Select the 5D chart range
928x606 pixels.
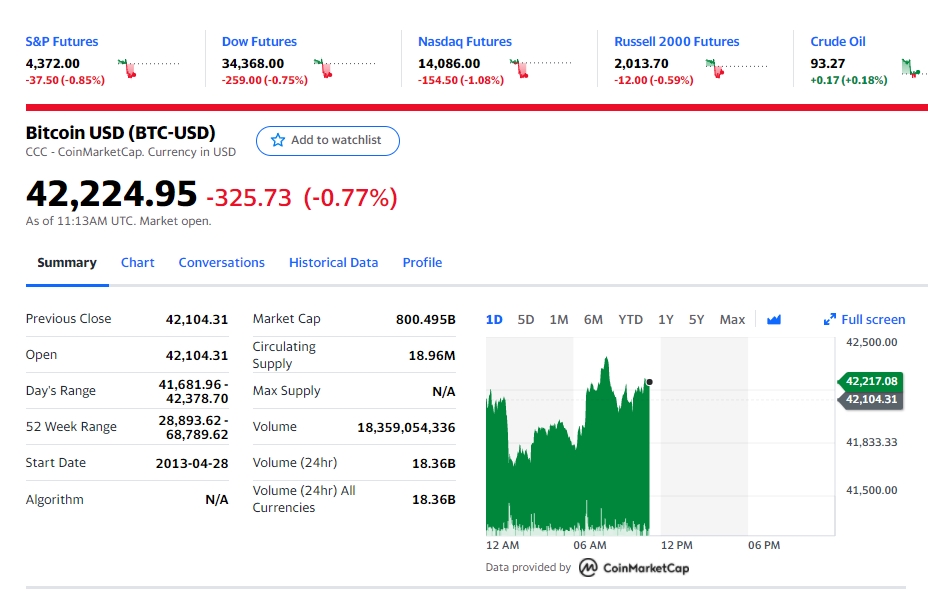coord(526,320)
